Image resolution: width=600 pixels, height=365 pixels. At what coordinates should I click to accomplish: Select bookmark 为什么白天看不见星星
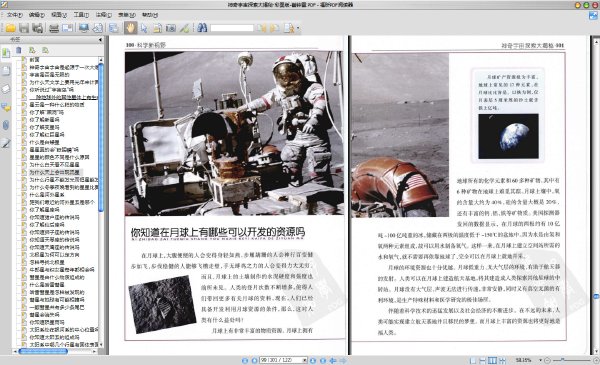click(54, 165)
